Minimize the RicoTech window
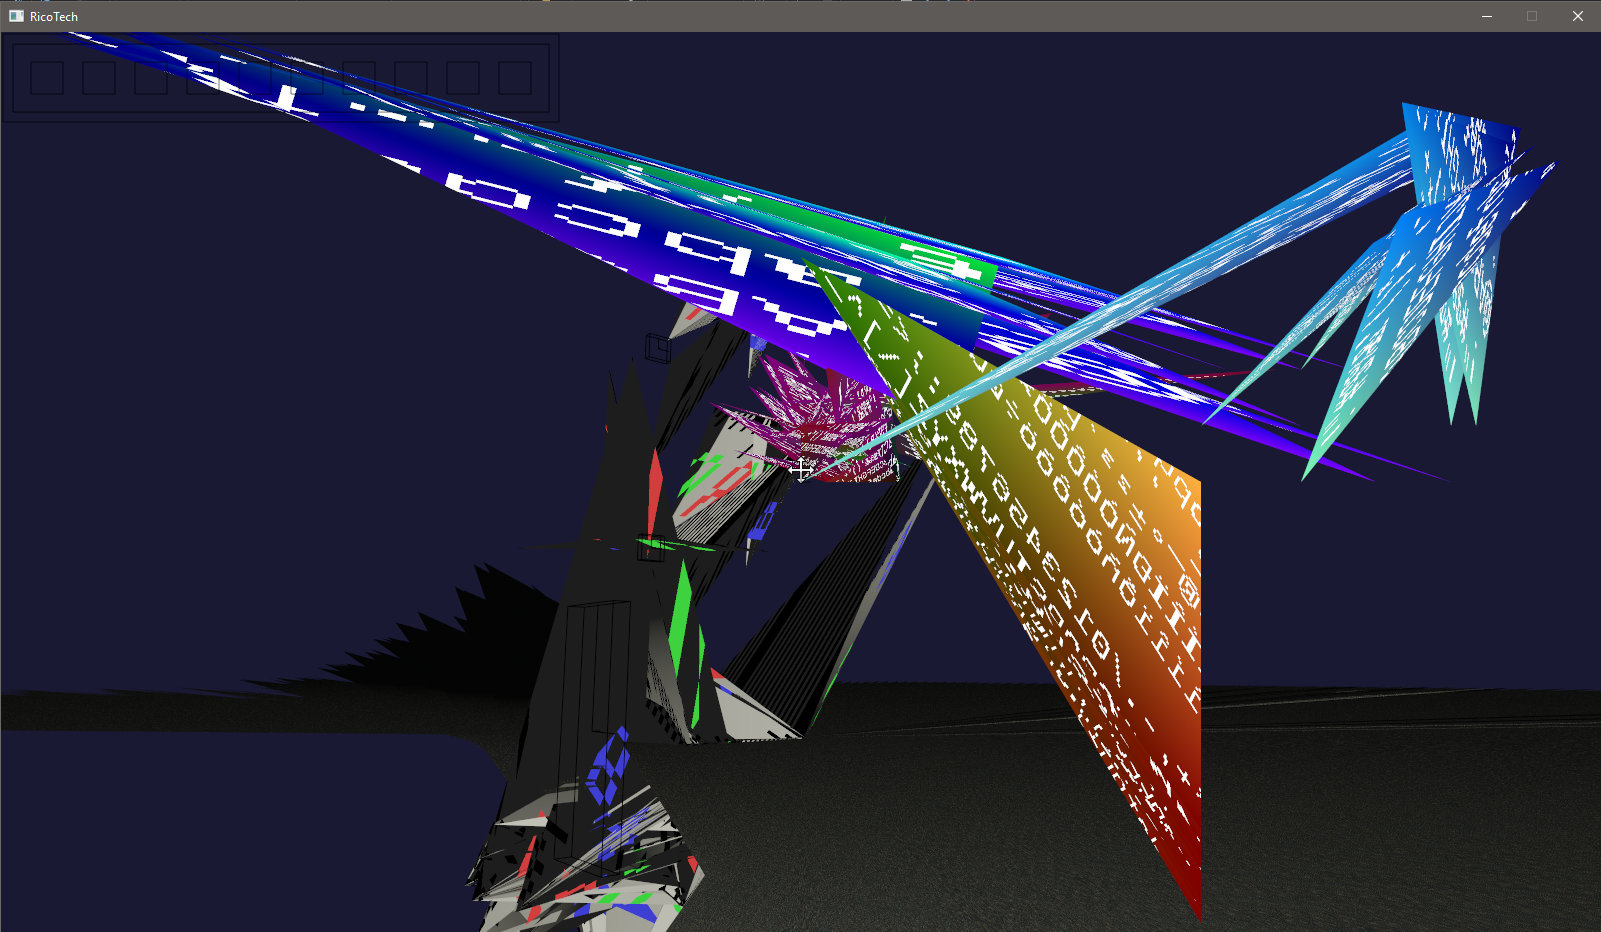Screen dimensions: 1601x932 tap(1487, 16)
